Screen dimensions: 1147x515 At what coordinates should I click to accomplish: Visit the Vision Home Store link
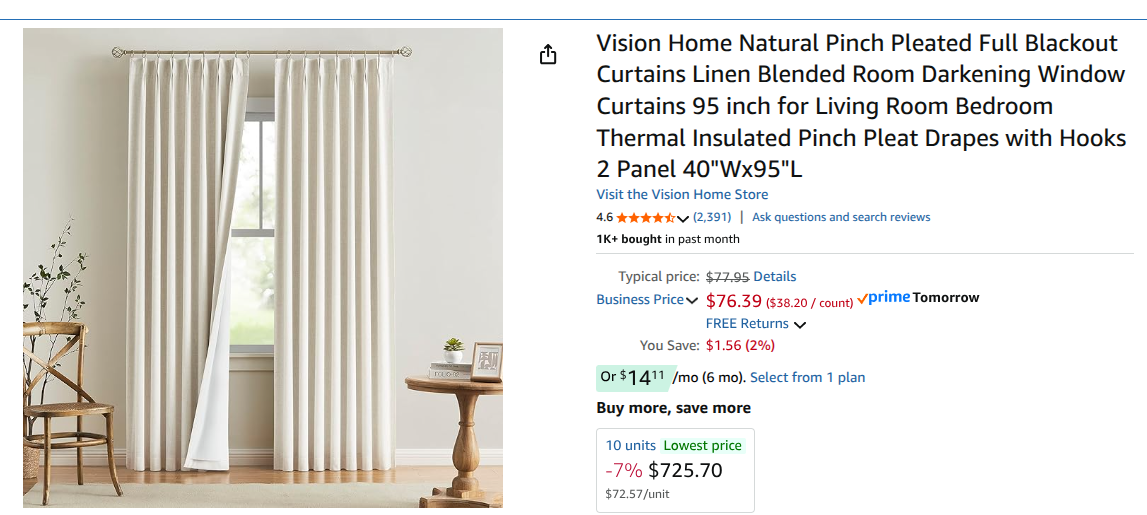(x=682, y=194)
